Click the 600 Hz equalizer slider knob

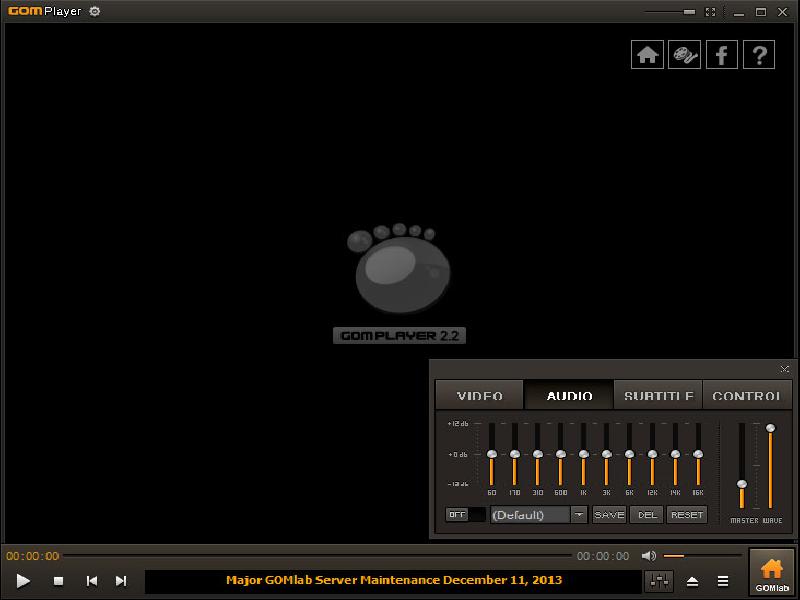pyautogui.click(x=561, y=454)
